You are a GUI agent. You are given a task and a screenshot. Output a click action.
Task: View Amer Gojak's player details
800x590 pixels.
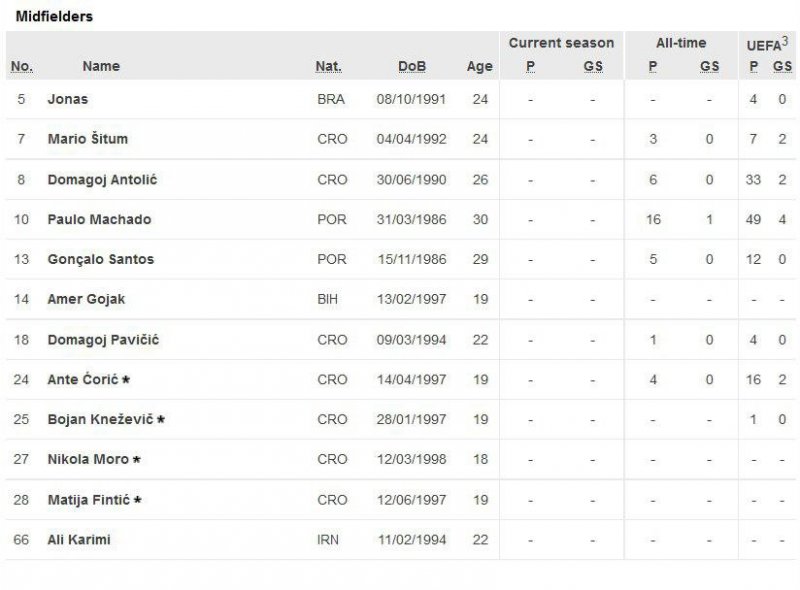86,300
